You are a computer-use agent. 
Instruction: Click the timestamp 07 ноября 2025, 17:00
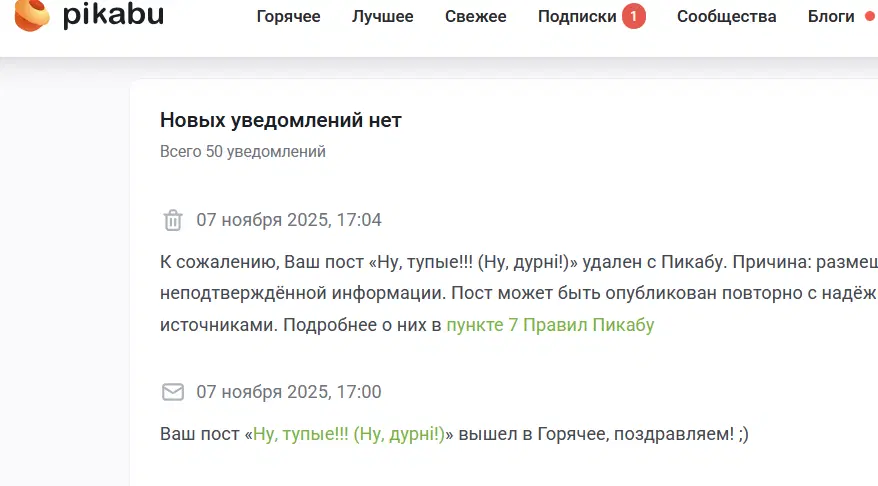pos(288,392)
